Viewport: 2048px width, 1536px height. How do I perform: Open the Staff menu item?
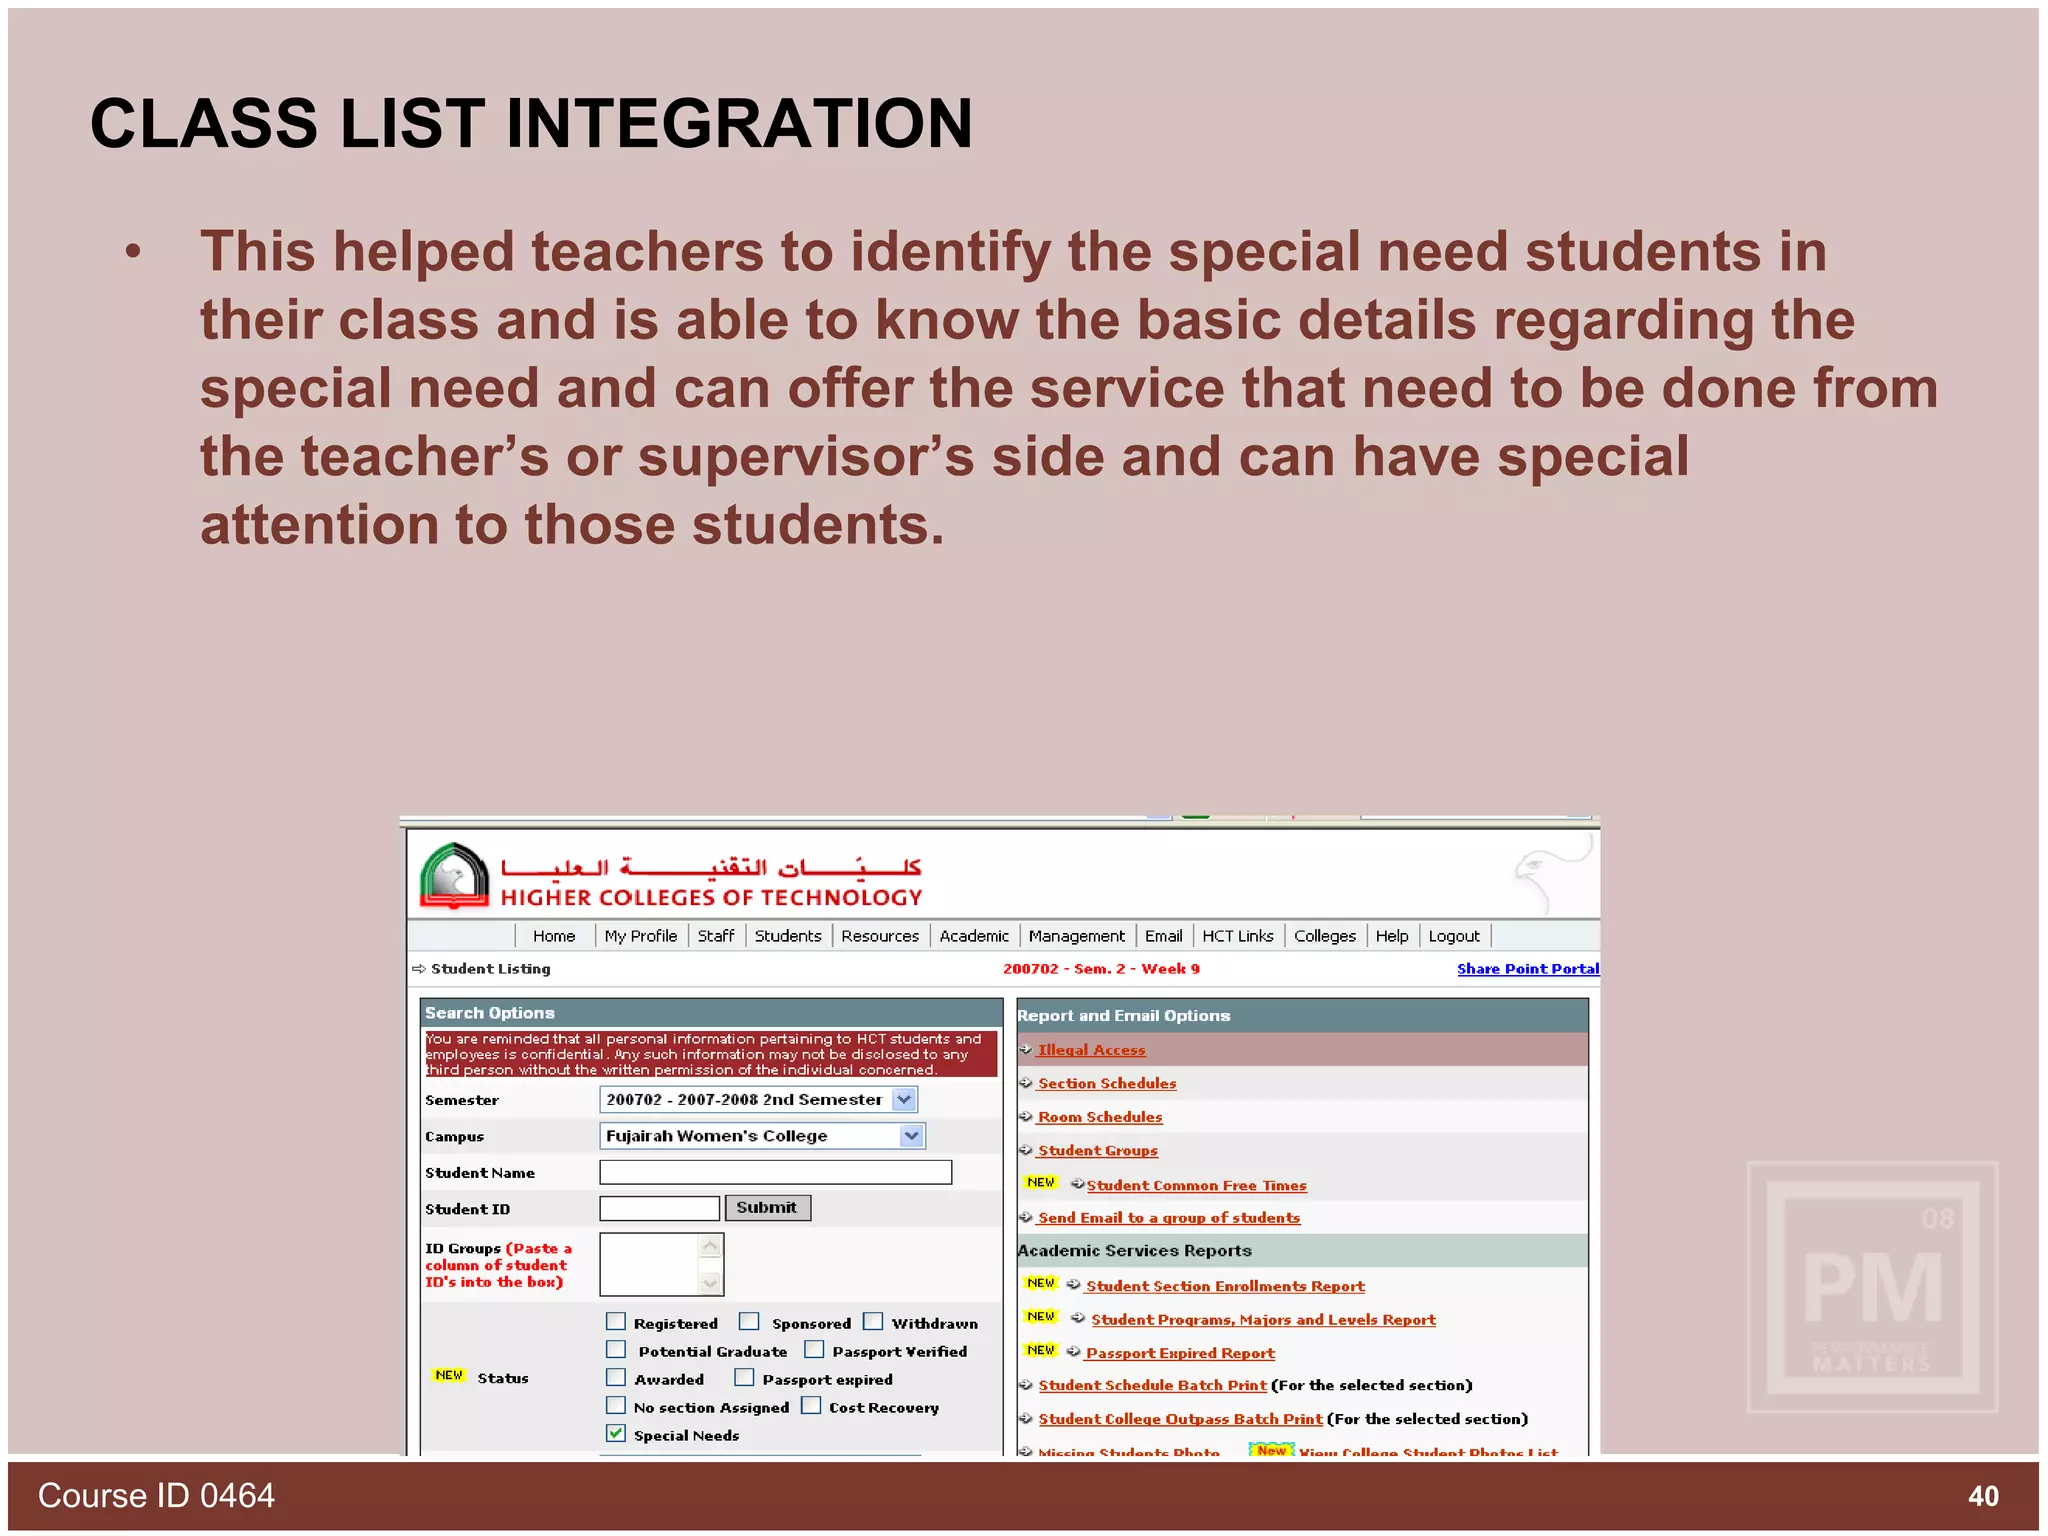coord(716,936)
